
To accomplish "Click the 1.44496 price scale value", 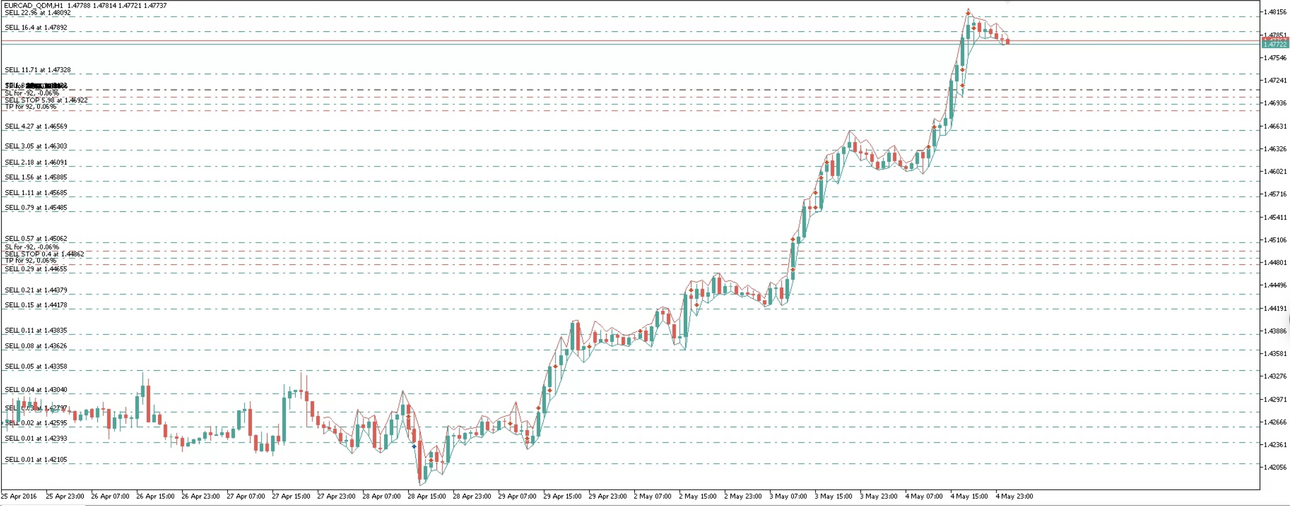I will [x=1273, y=285].
